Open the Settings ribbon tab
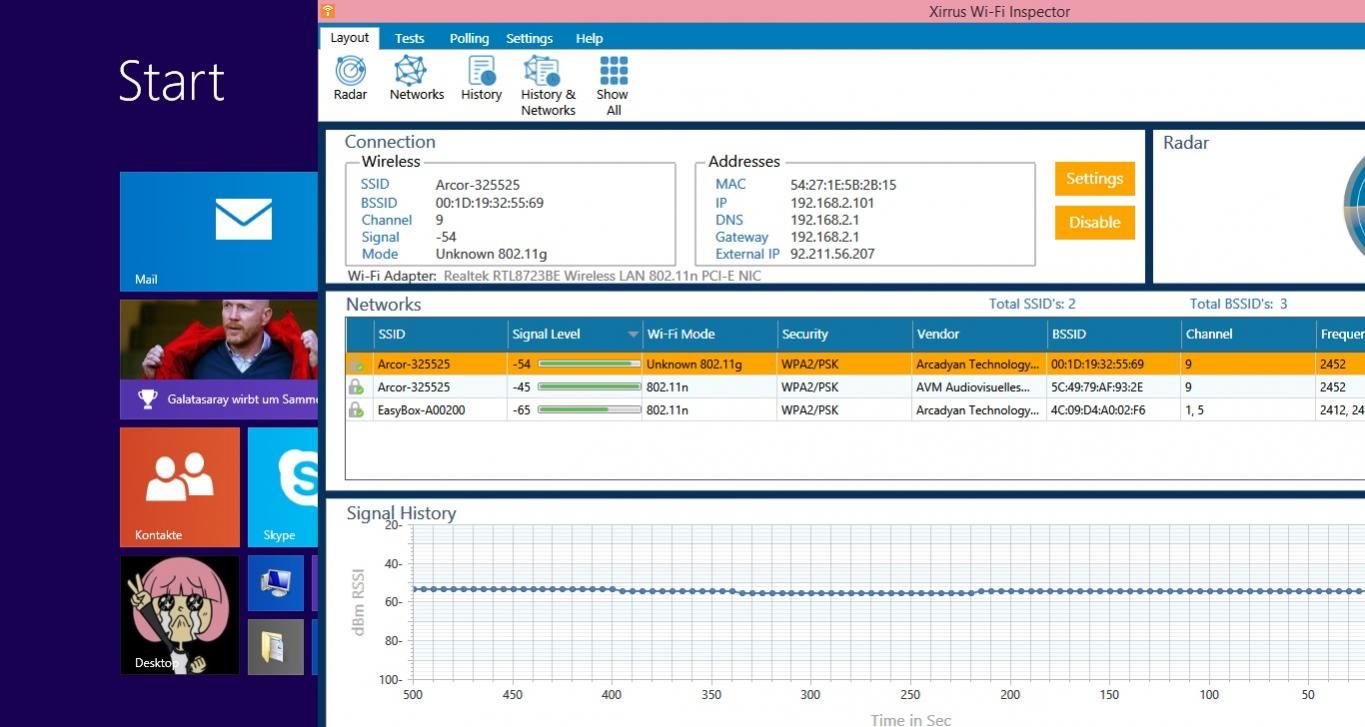1365x727 pixels. pos(529,38)
